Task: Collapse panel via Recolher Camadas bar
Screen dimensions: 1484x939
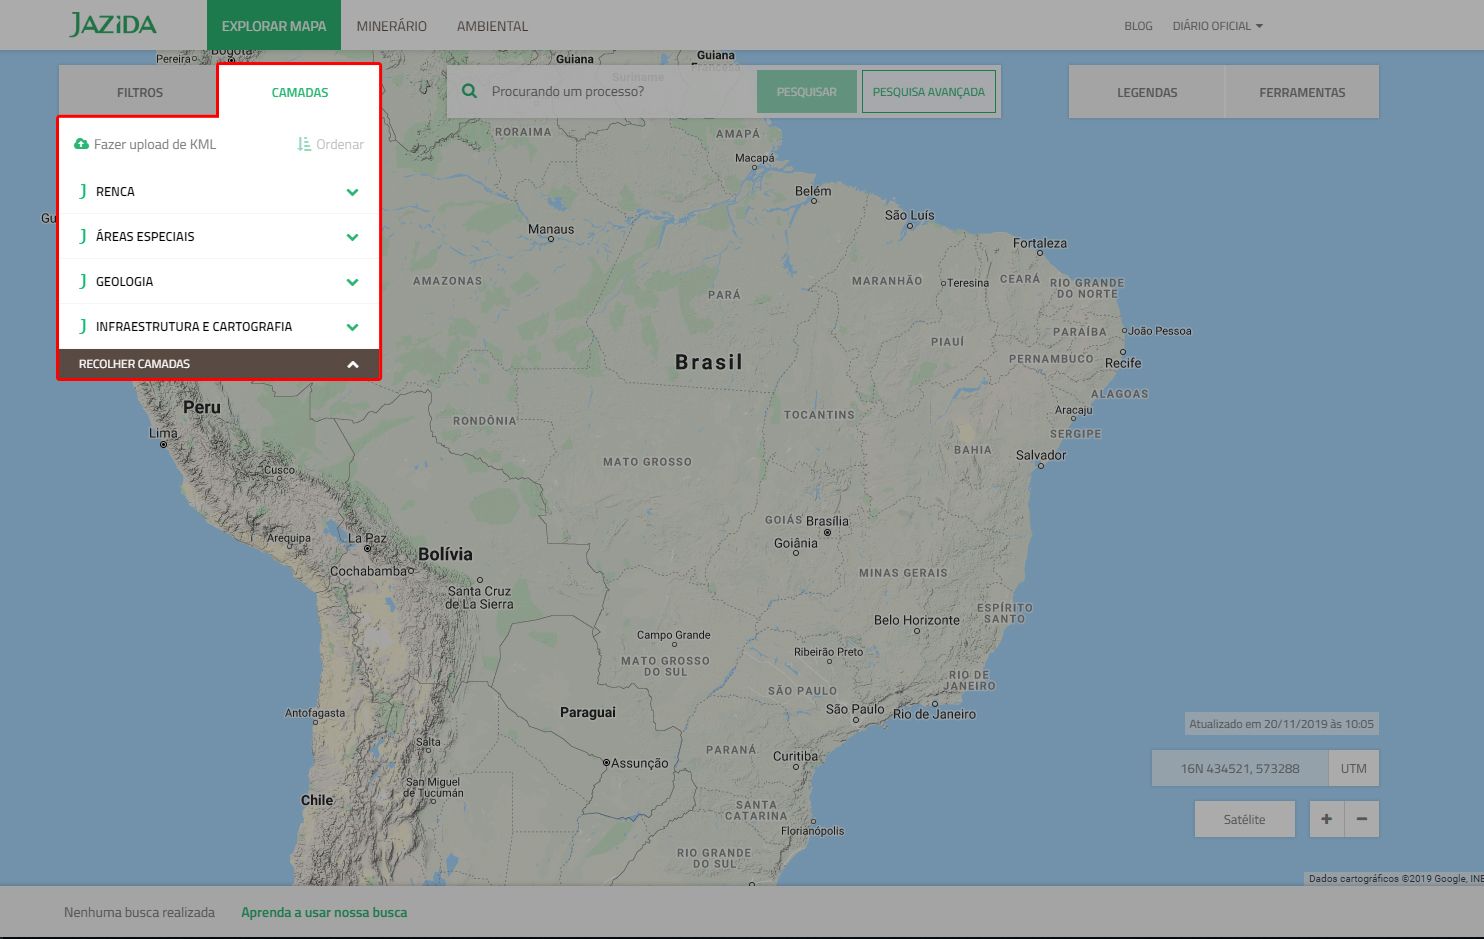Action: (219, 364)
